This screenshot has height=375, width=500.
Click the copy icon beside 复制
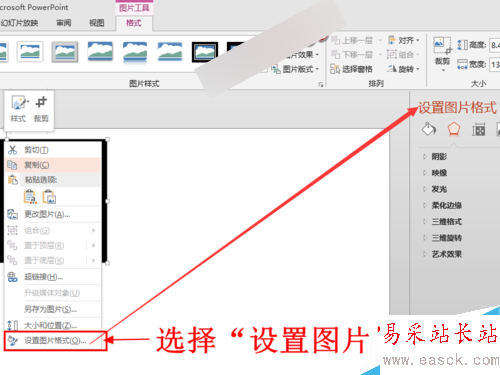[12, 165]
